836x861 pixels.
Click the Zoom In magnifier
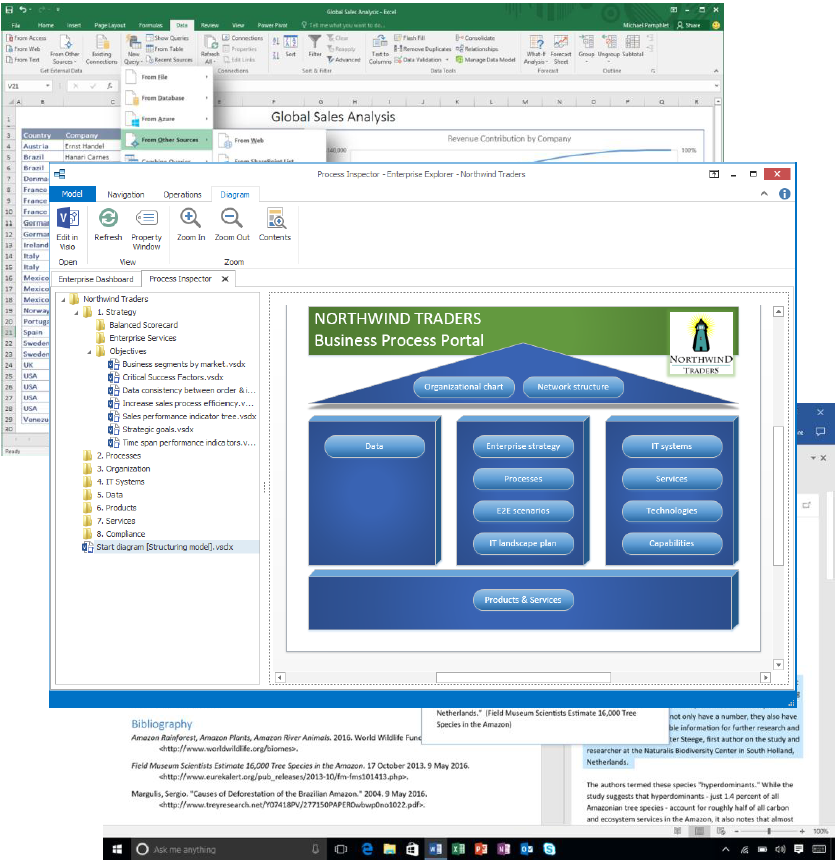click(x=190, y=218)
